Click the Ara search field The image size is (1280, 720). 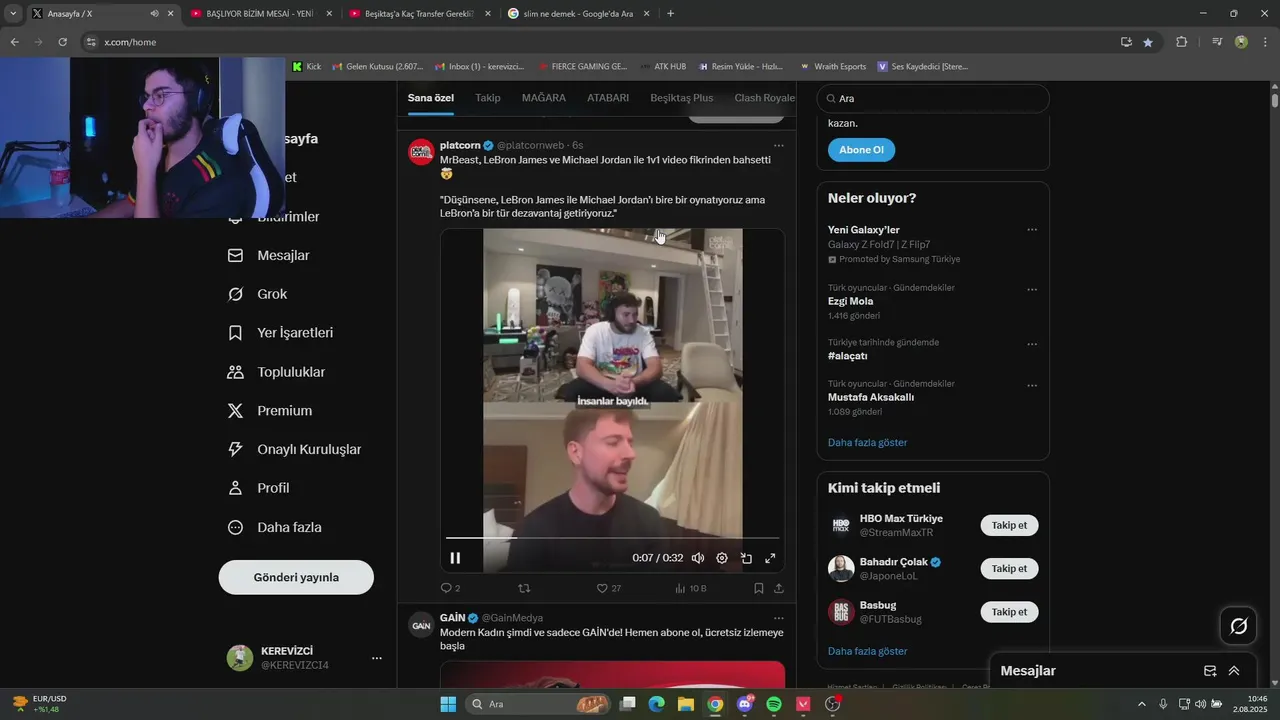point(933,98)
